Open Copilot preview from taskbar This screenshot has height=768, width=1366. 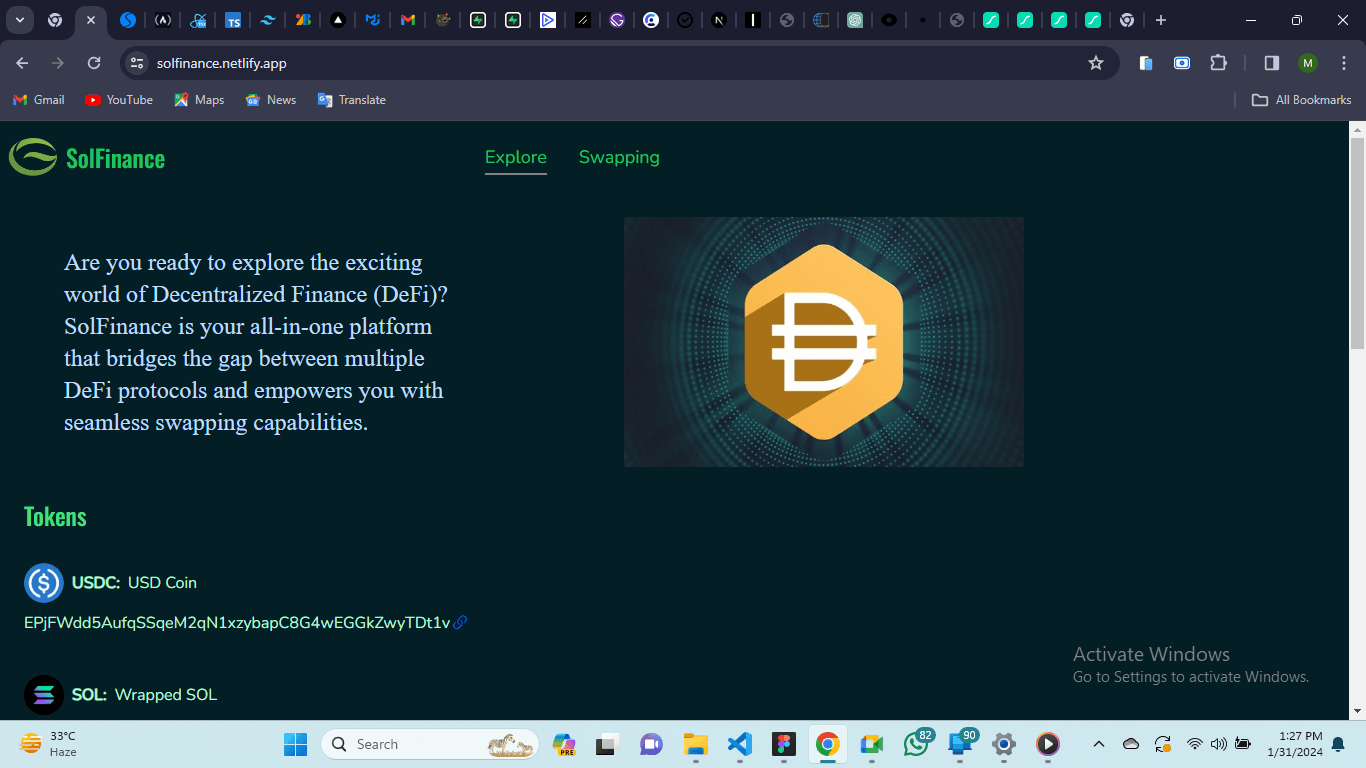click(563, 744)
